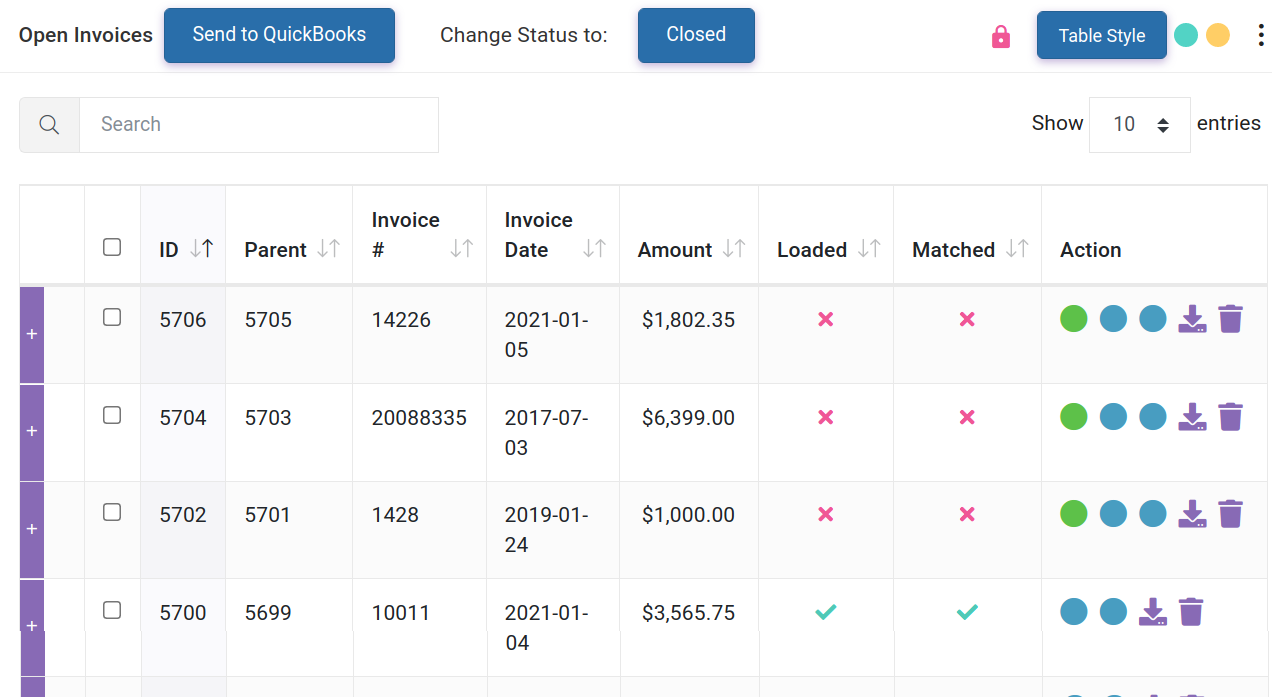The height and width of the screenshot is (697, 1272).
Task: Click the pink lock icon
Action: coord(1001,37)
